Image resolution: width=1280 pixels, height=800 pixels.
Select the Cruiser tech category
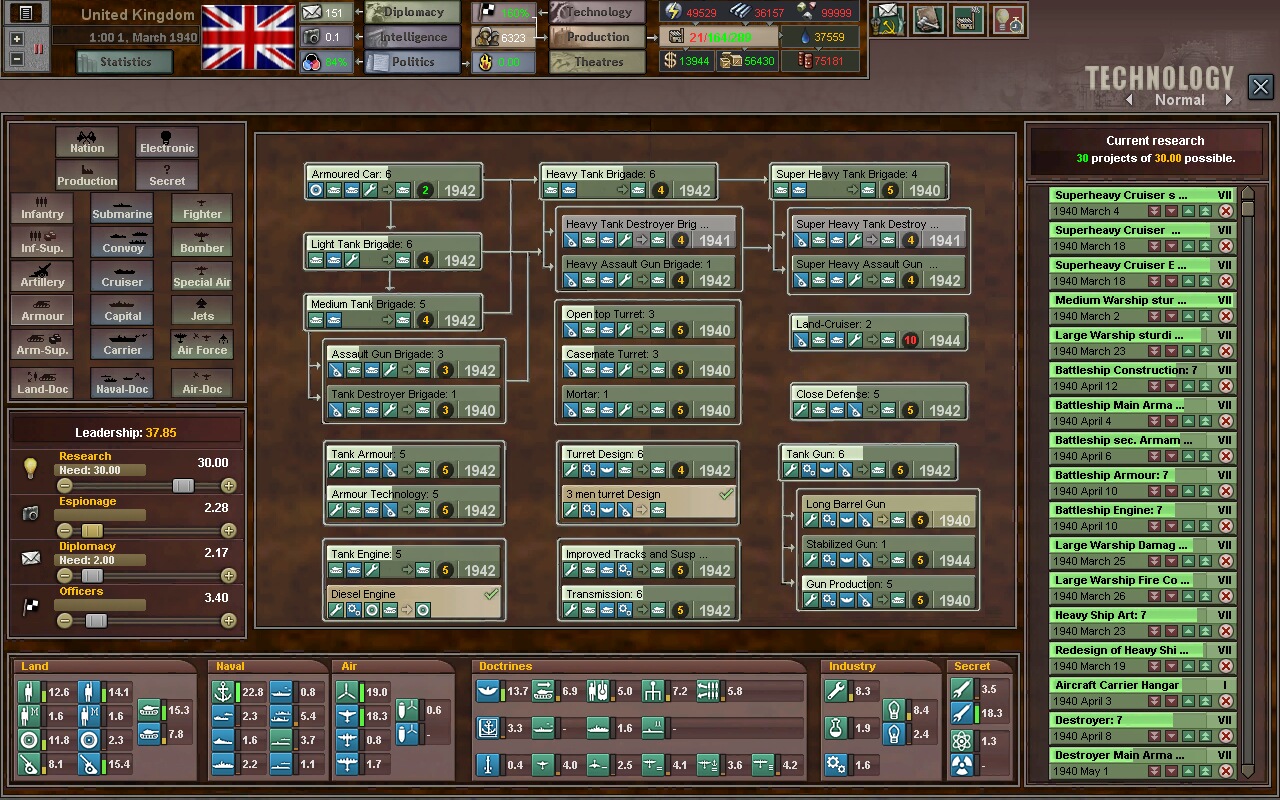(122, 276)
